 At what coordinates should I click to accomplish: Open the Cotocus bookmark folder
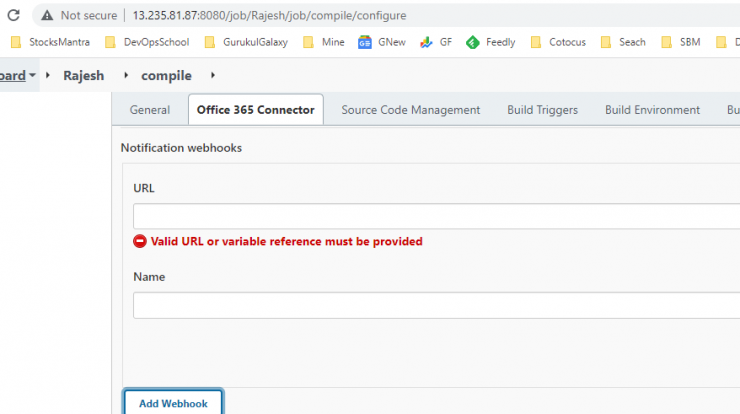(558, 42)
